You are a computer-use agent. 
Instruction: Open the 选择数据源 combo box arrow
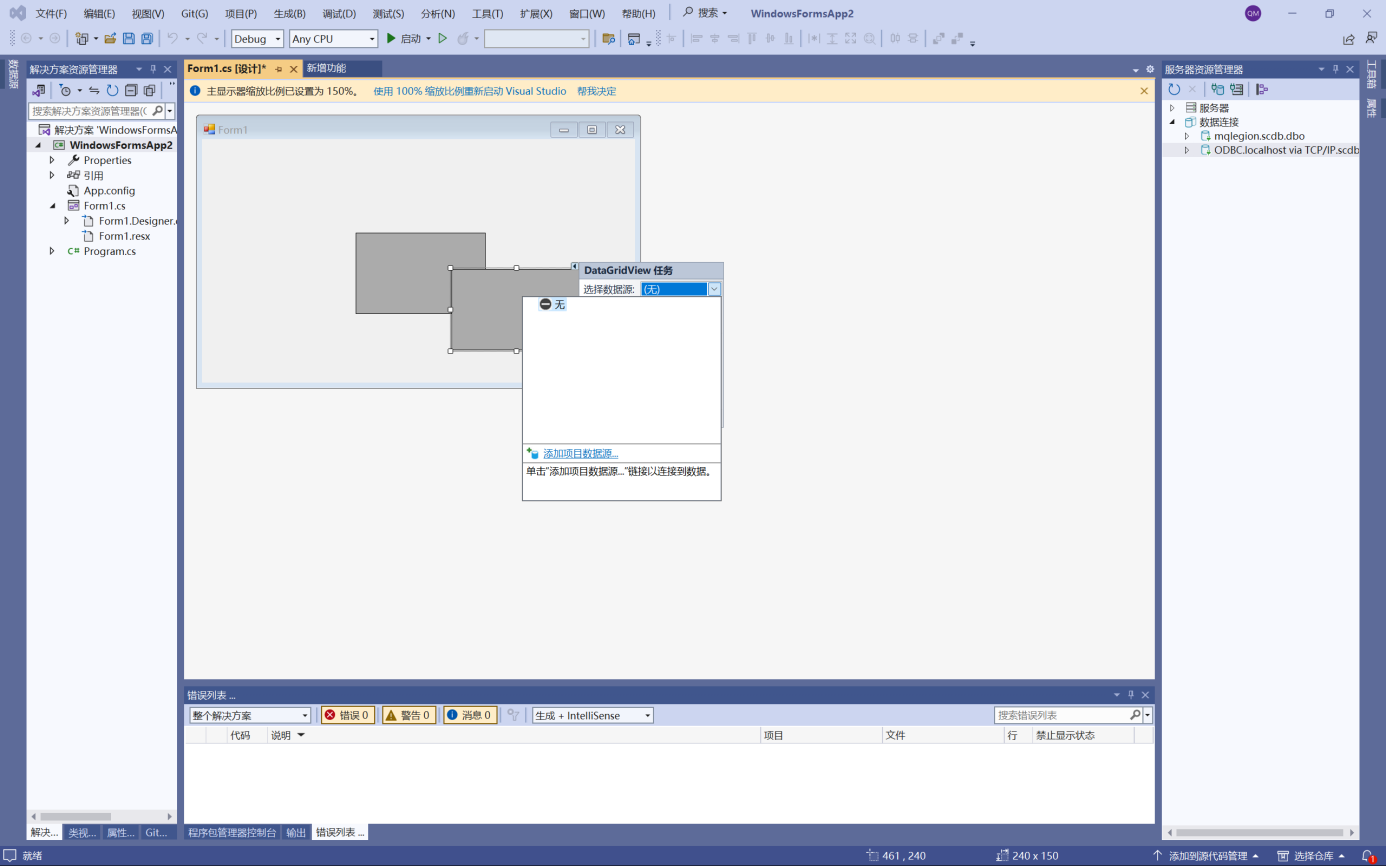[714, 289]
